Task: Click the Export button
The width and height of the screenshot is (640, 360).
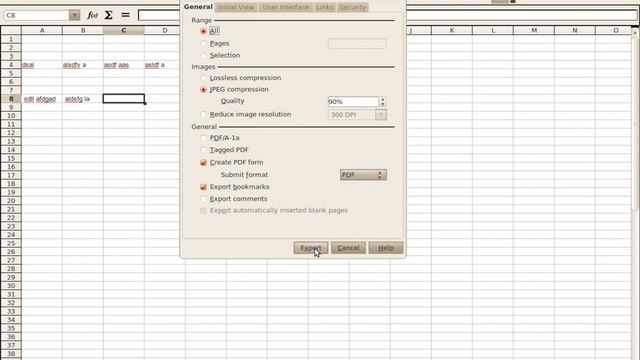Action: coord(311,248)
